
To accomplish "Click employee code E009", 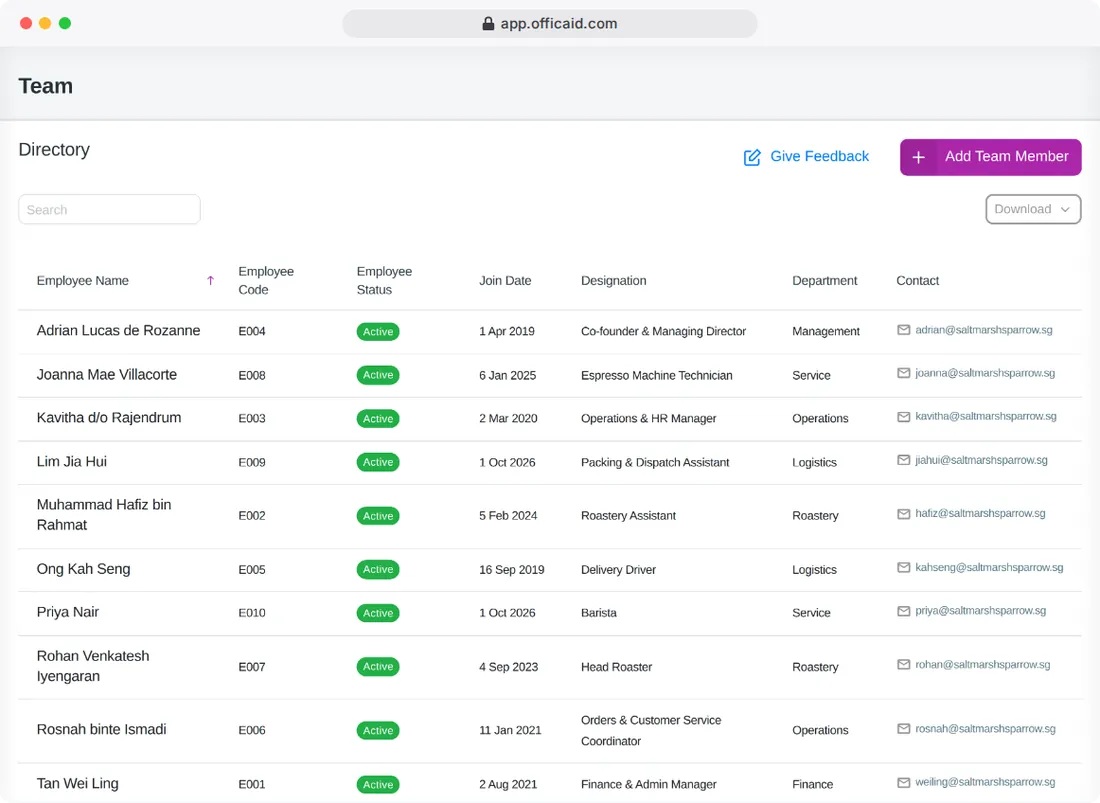I will pos(252,462).
